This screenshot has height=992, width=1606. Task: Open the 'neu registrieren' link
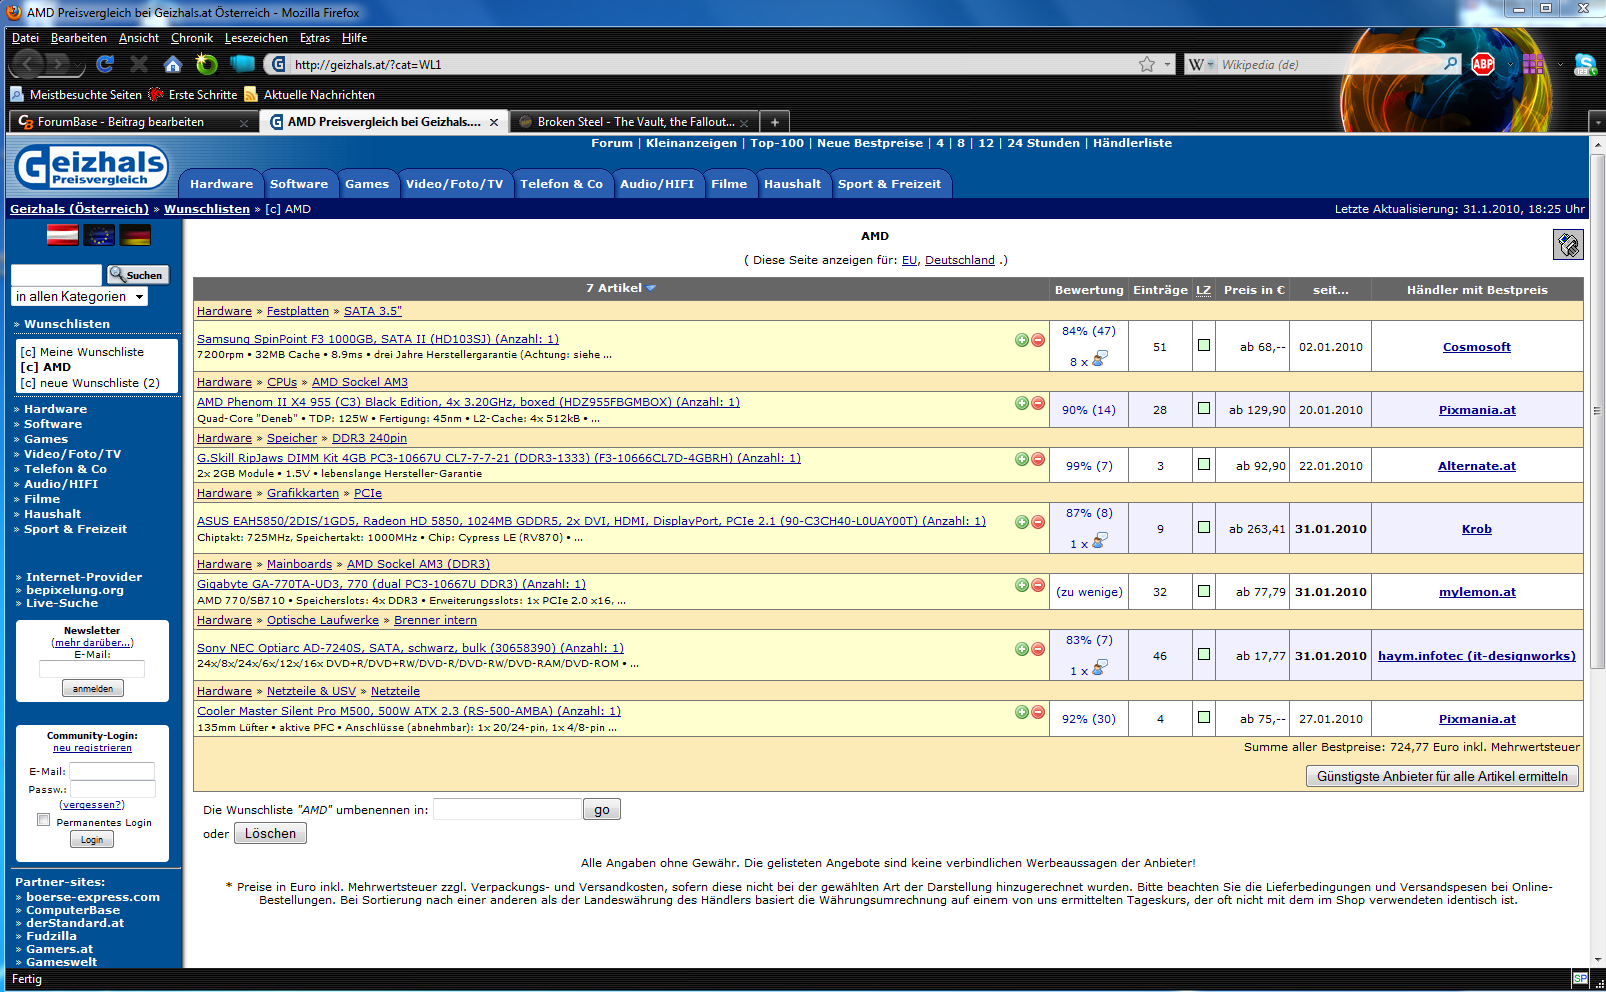click(92, 748)
